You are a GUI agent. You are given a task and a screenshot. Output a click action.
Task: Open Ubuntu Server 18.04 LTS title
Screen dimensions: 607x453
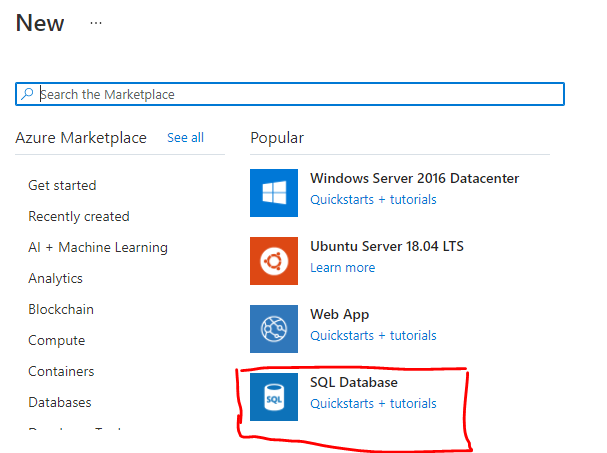[x=387, y=246]
